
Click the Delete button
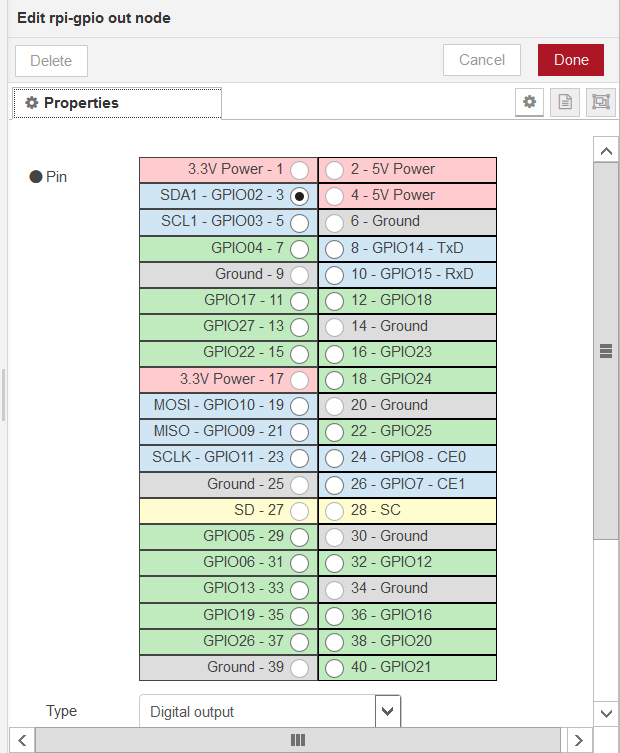[x=51, y=60]
